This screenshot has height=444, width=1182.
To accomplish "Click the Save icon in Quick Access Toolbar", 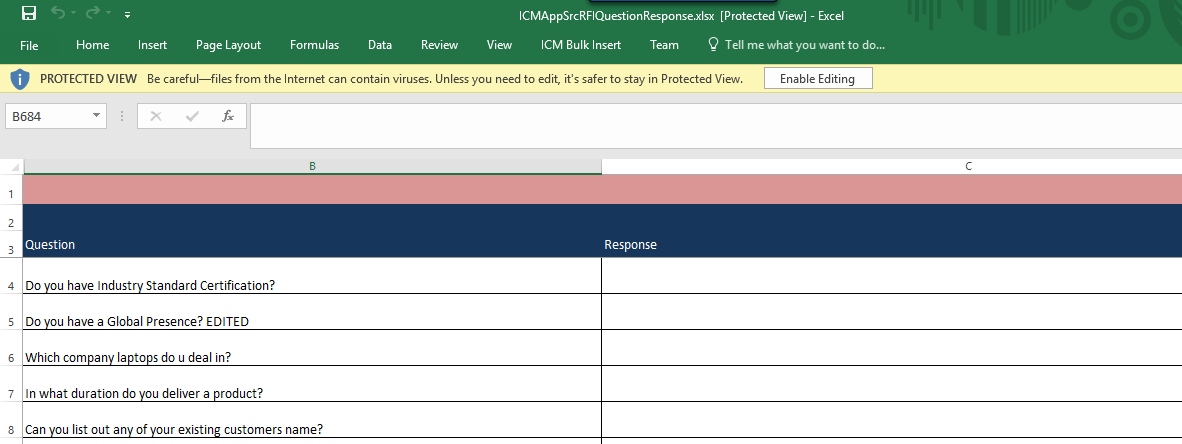I will [29, 14].
